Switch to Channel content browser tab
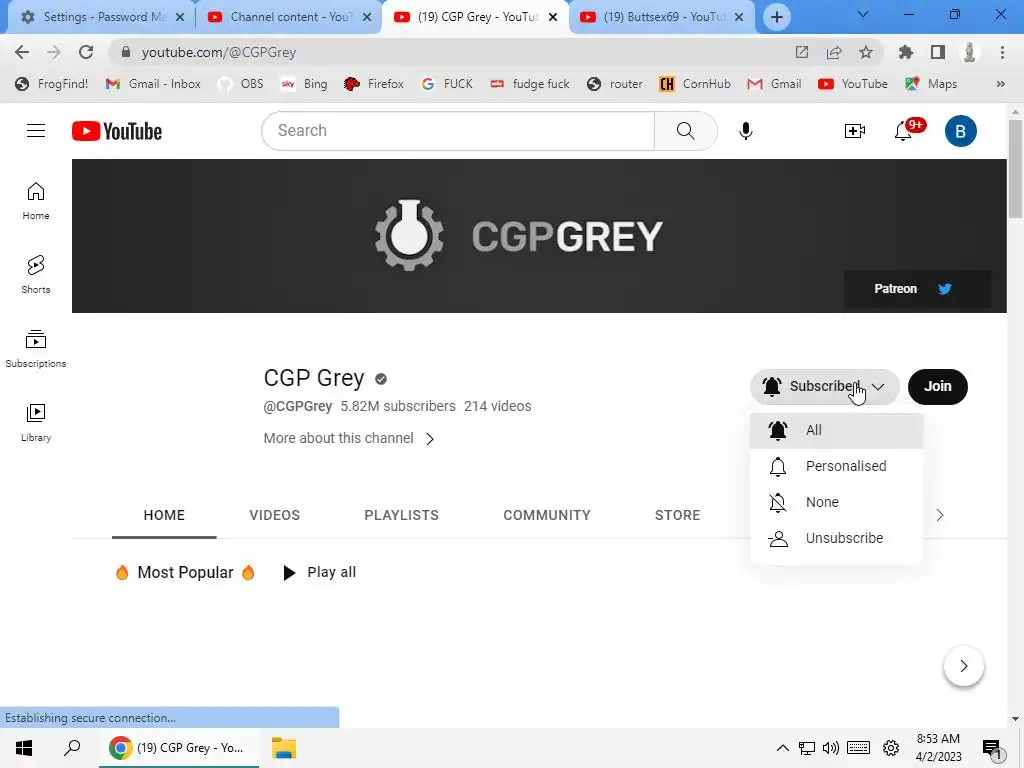This screenshot has width=1024, height=768. [x=288, y=17]
